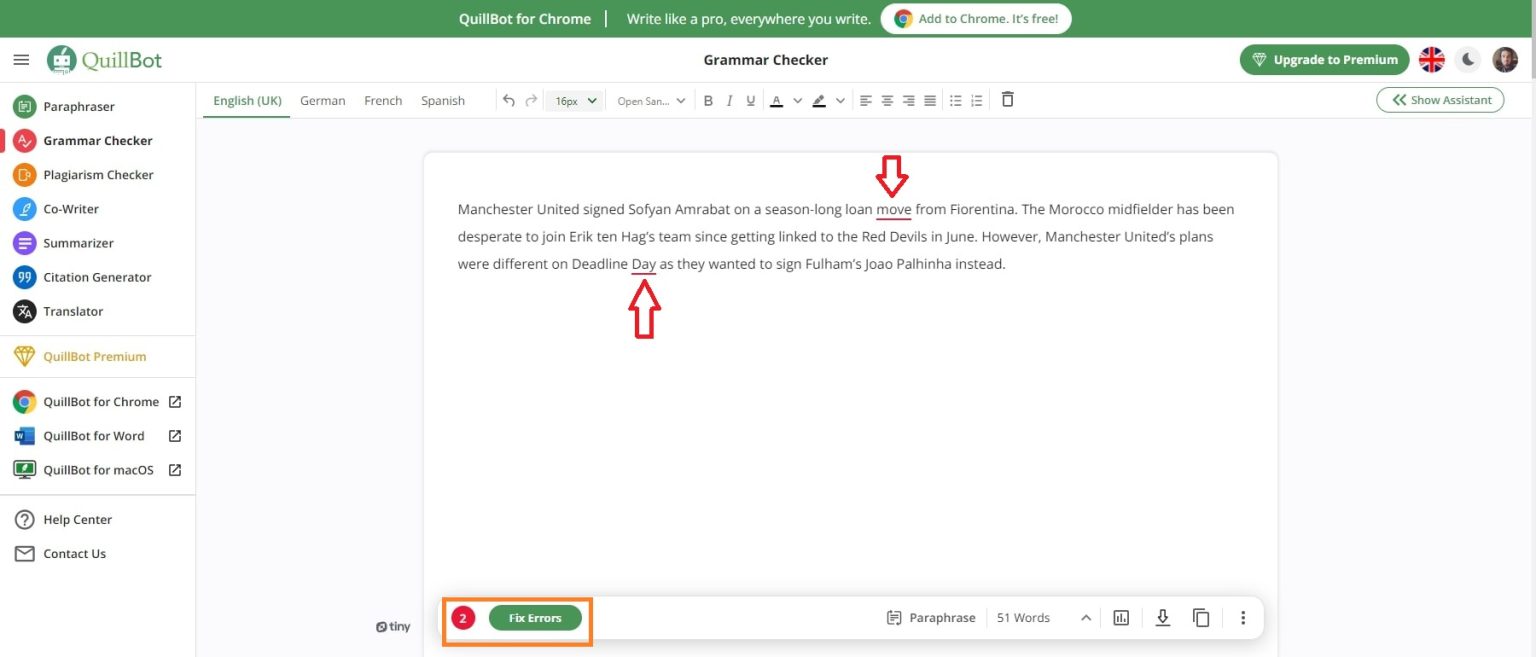Toggle dark mode with the moon icon
The image size is (1536, 657).
coord(1468,60)
